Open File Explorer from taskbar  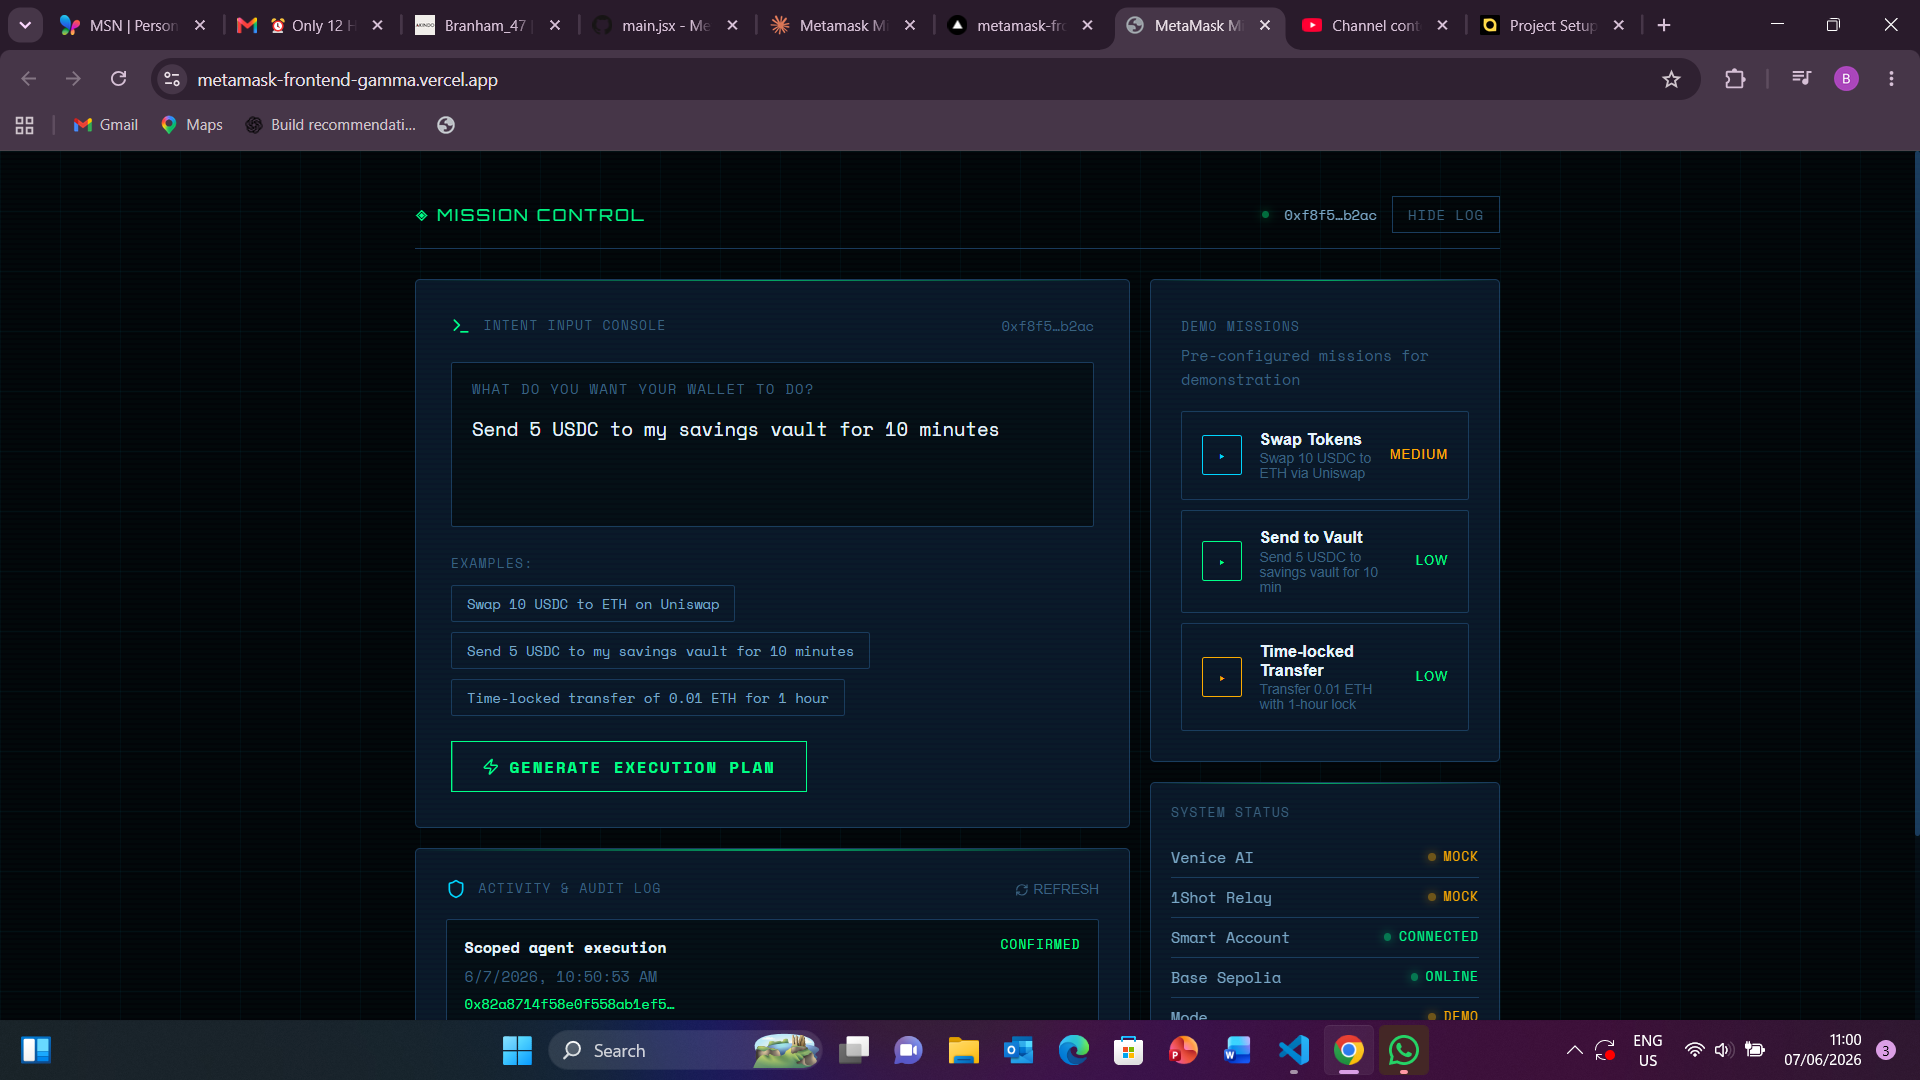pos(963,1050)
